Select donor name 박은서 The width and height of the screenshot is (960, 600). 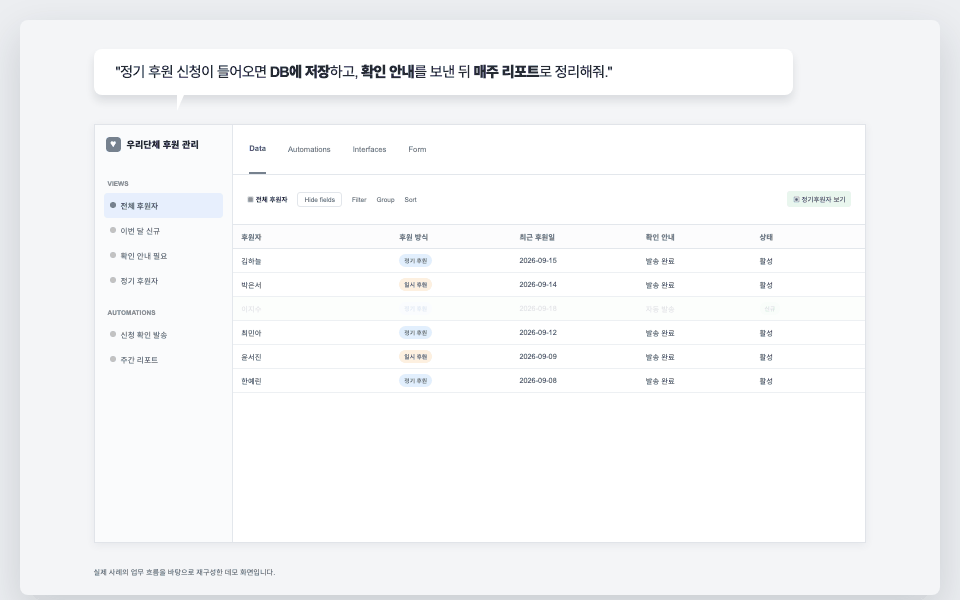click(x=251, y=285)
